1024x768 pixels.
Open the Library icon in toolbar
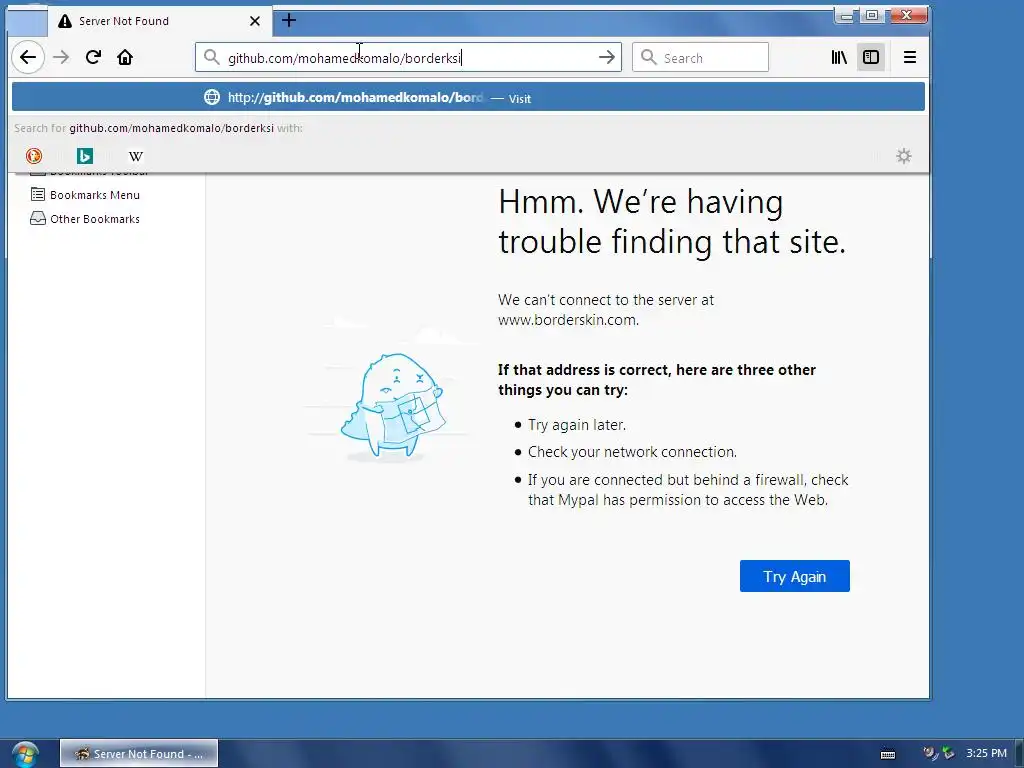coord(839,57)
